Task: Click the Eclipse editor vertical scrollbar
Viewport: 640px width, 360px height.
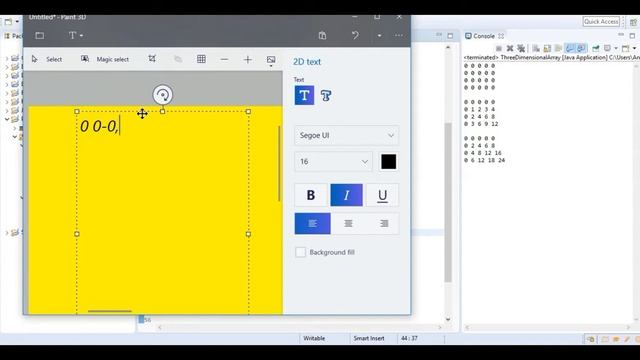Action: tap(448, 202)
